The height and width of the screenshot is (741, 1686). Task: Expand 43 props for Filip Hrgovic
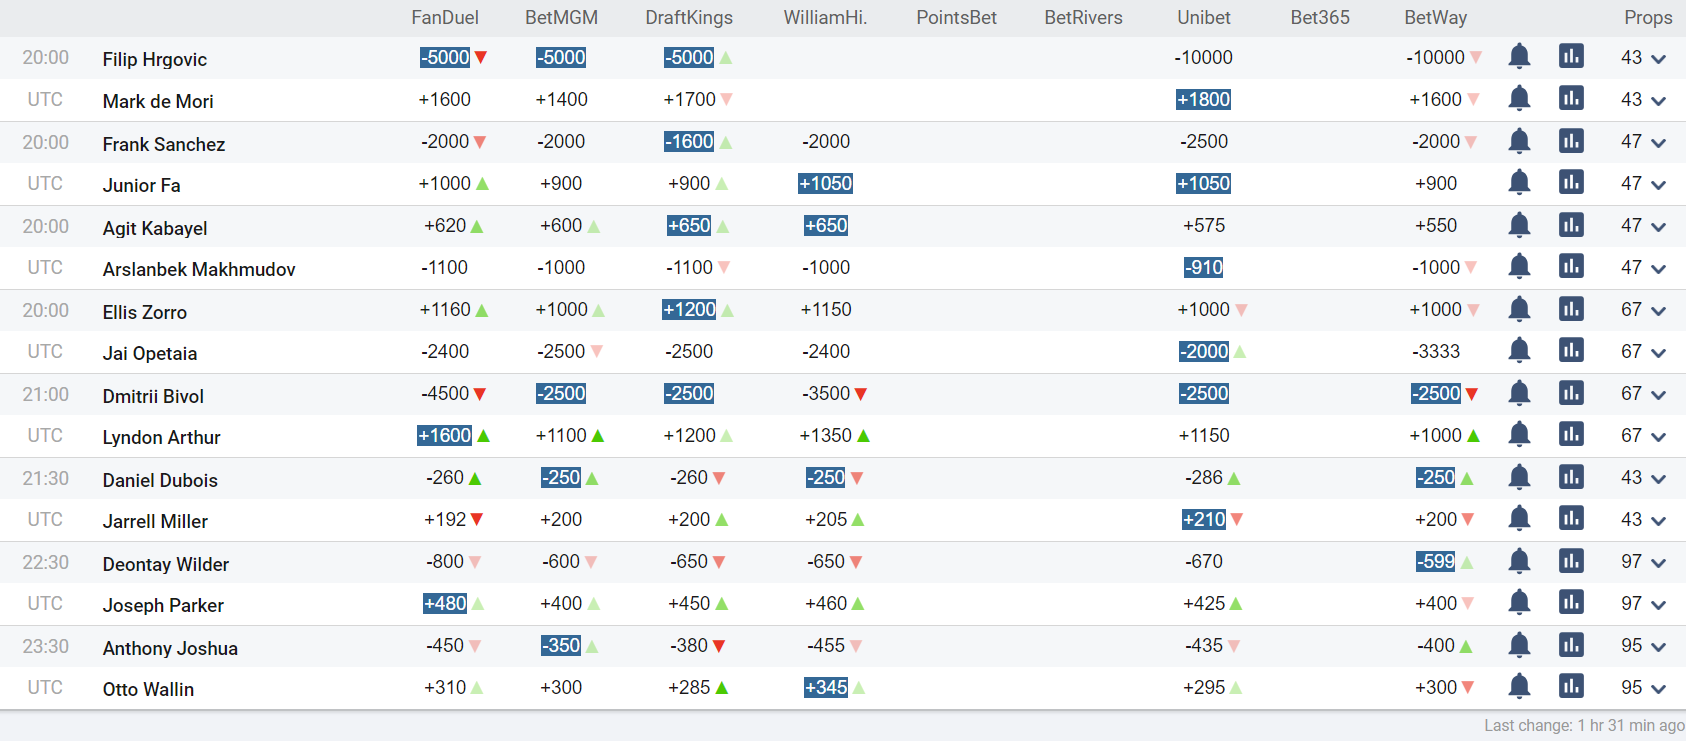pos(1644,58)
